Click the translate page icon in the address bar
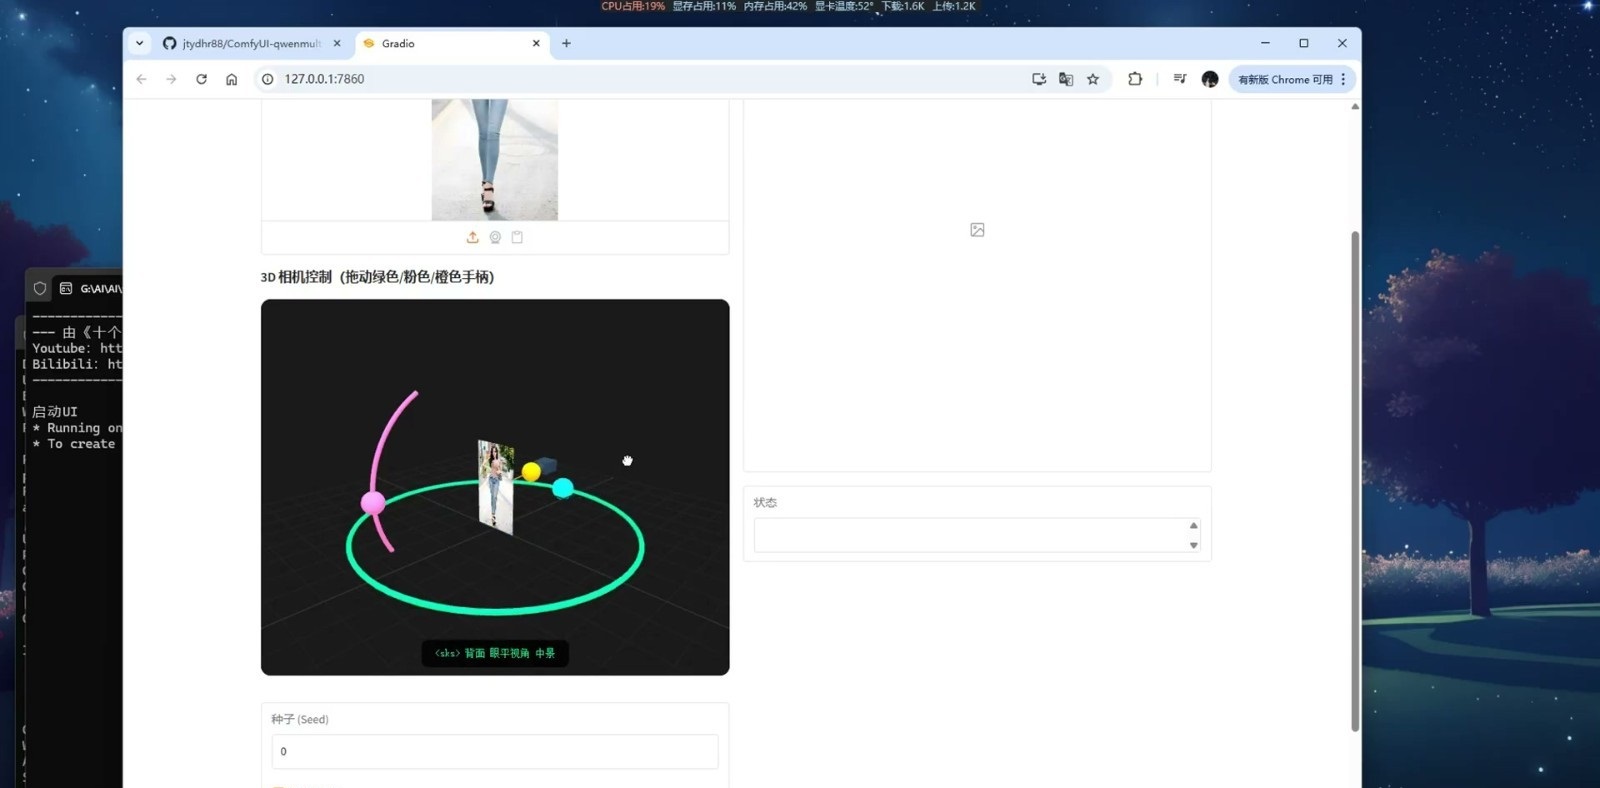Viewport: 1600px width, 788px height. [1066, 79]
